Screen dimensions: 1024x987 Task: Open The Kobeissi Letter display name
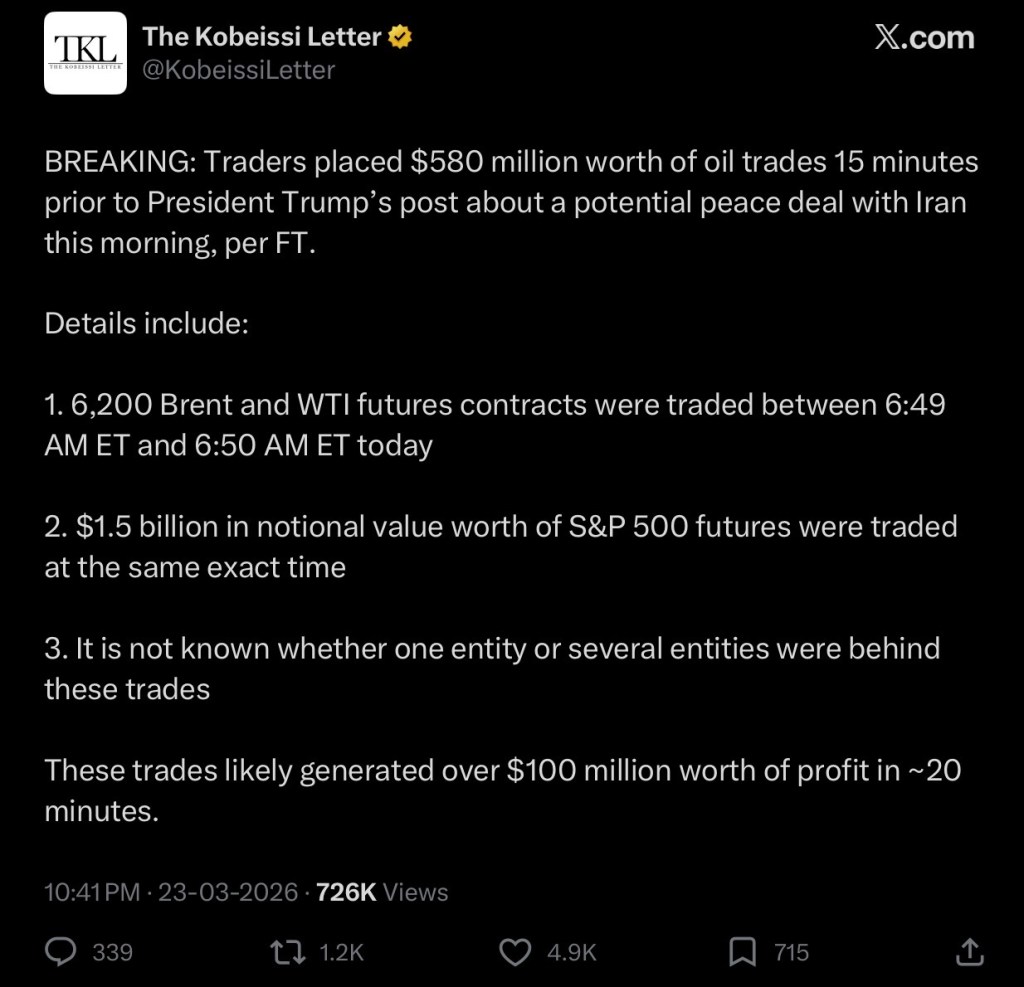coord(262,38)
